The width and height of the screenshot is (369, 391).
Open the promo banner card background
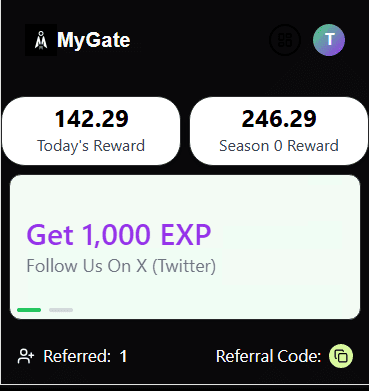185,247
